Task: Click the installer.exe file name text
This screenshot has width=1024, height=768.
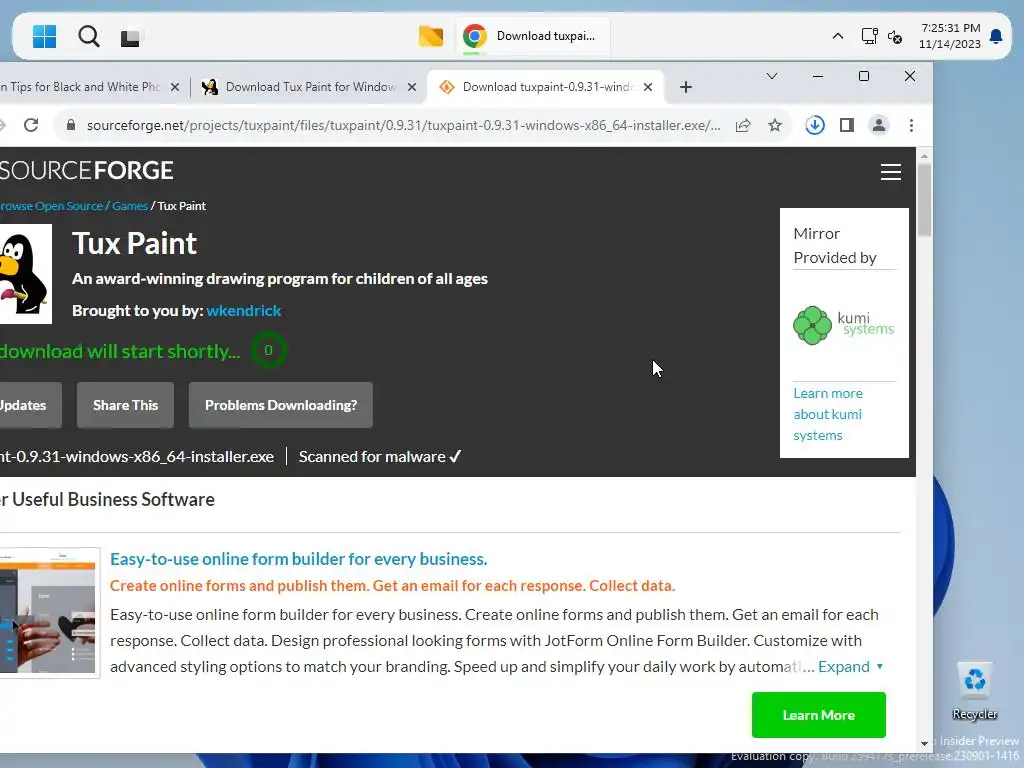Action: tap(136, 456)
